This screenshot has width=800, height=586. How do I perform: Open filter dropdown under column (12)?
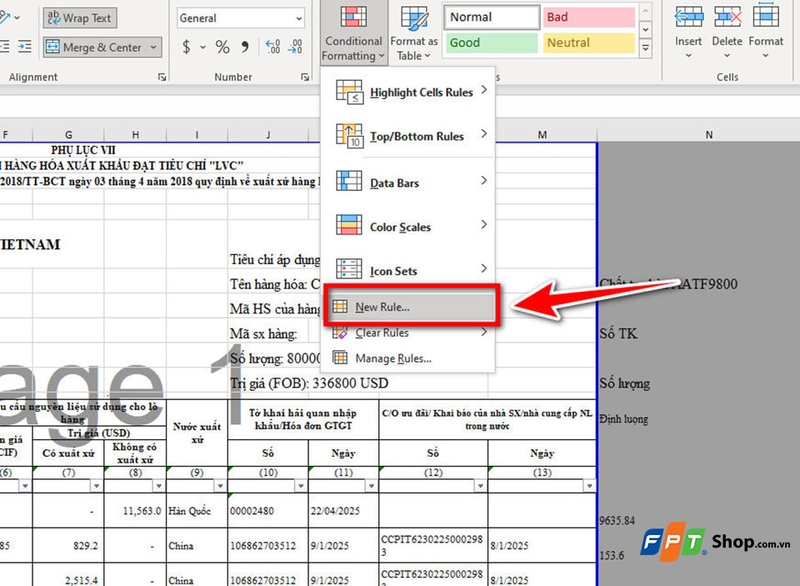(x=480, y=486)
